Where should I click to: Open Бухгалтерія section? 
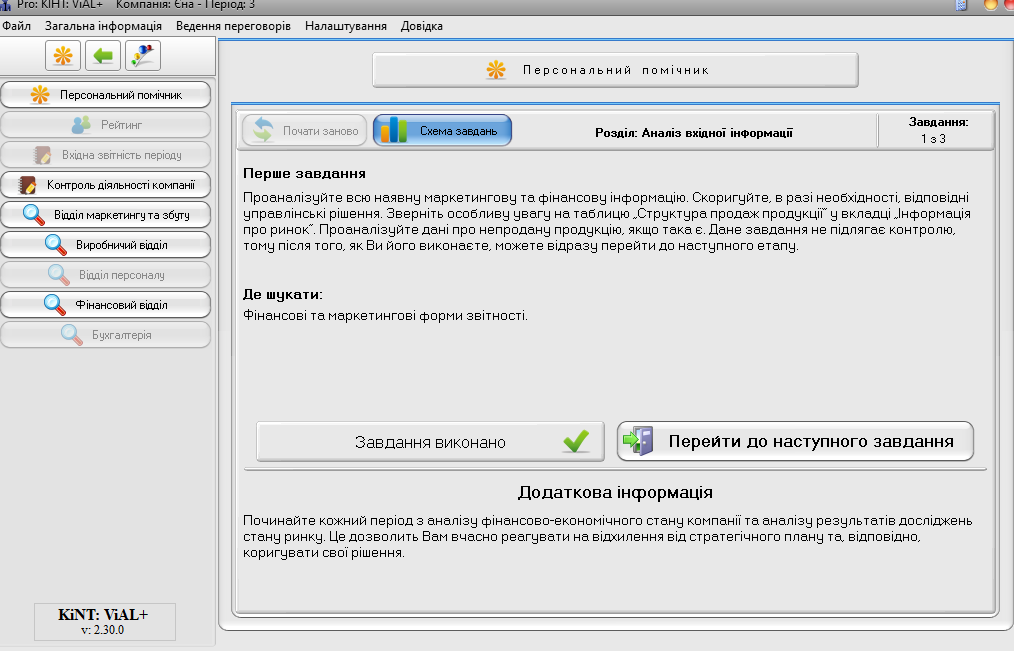106,335
